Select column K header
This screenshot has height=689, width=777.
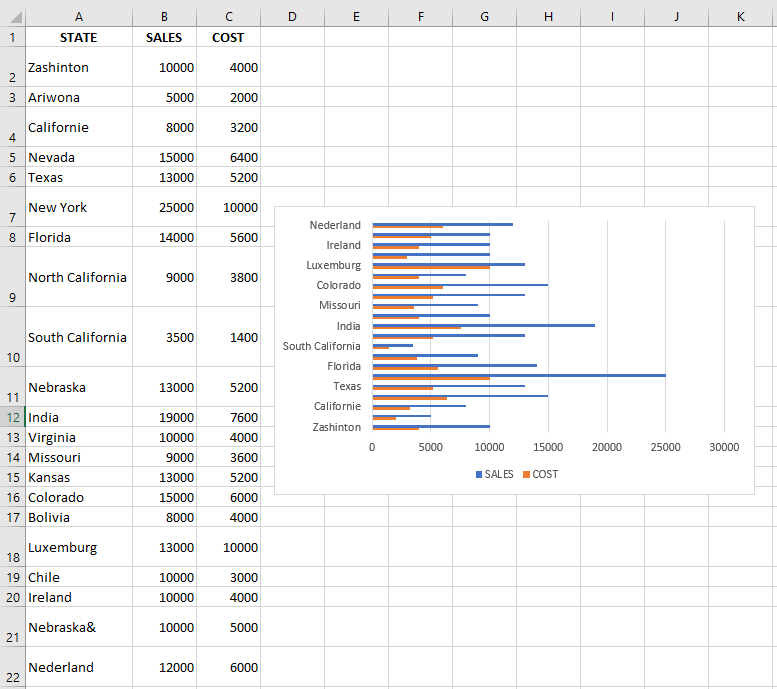coord(740,17)
